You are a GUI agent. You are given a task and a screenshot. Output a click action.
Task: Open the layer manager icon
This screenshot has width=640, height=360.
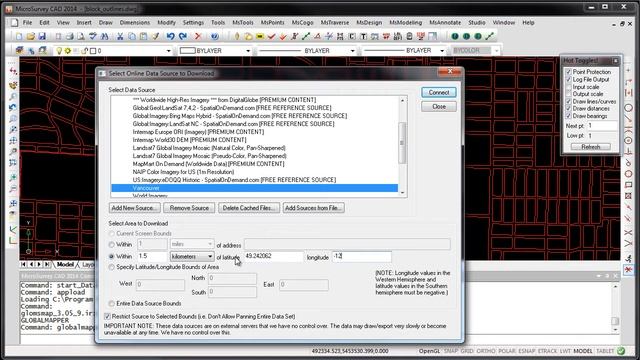point(19,51)
